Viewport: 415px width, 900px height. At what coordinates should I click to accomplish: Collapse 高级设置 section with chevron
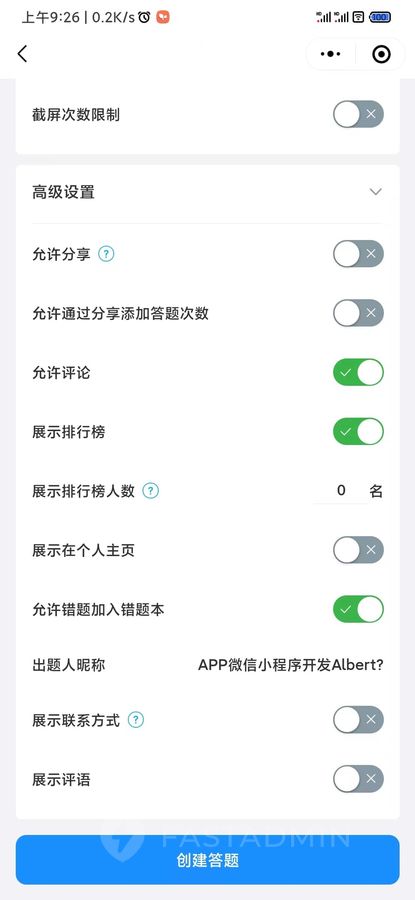(375, 192)
